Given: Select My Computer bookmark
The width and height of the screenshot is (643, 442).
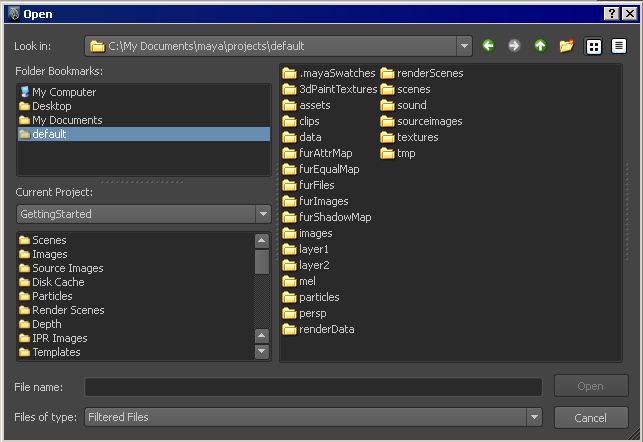Looking at the screenshot, I should pos(144,92).
